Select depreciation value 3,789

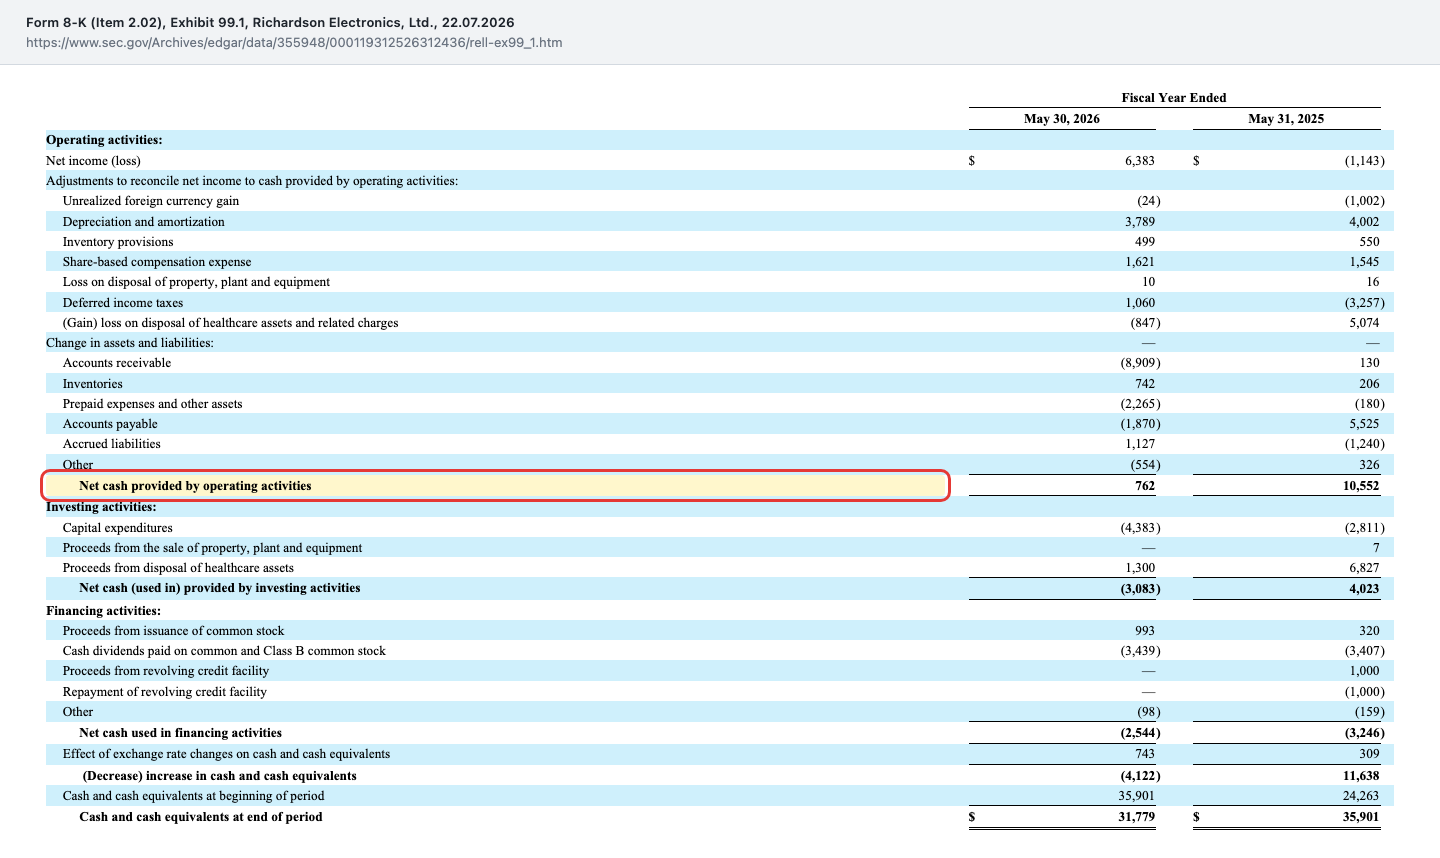1140,222
